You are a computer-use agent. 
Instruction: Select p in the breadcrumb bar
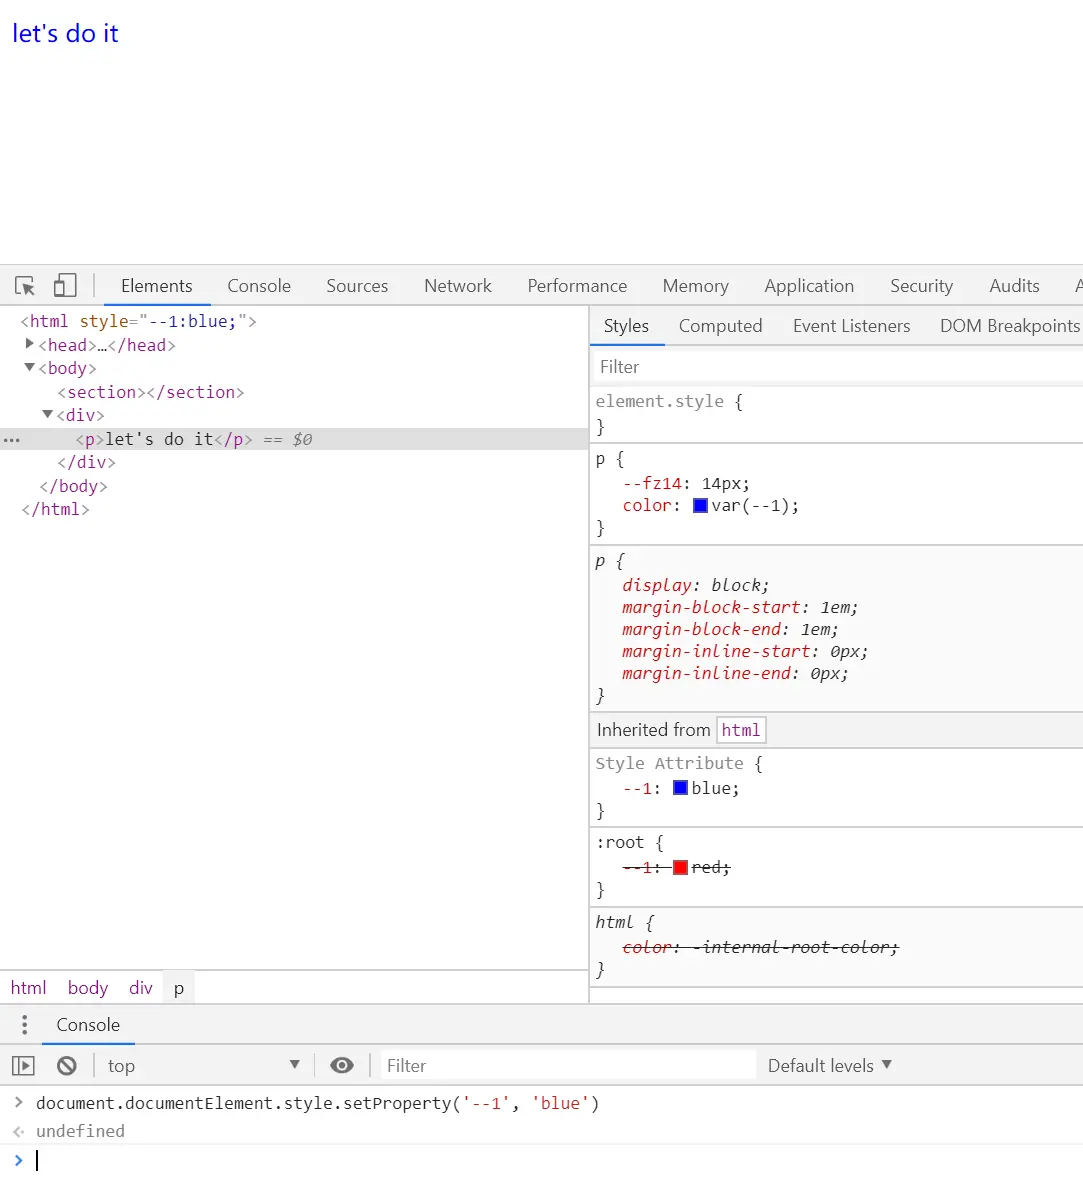179,988
